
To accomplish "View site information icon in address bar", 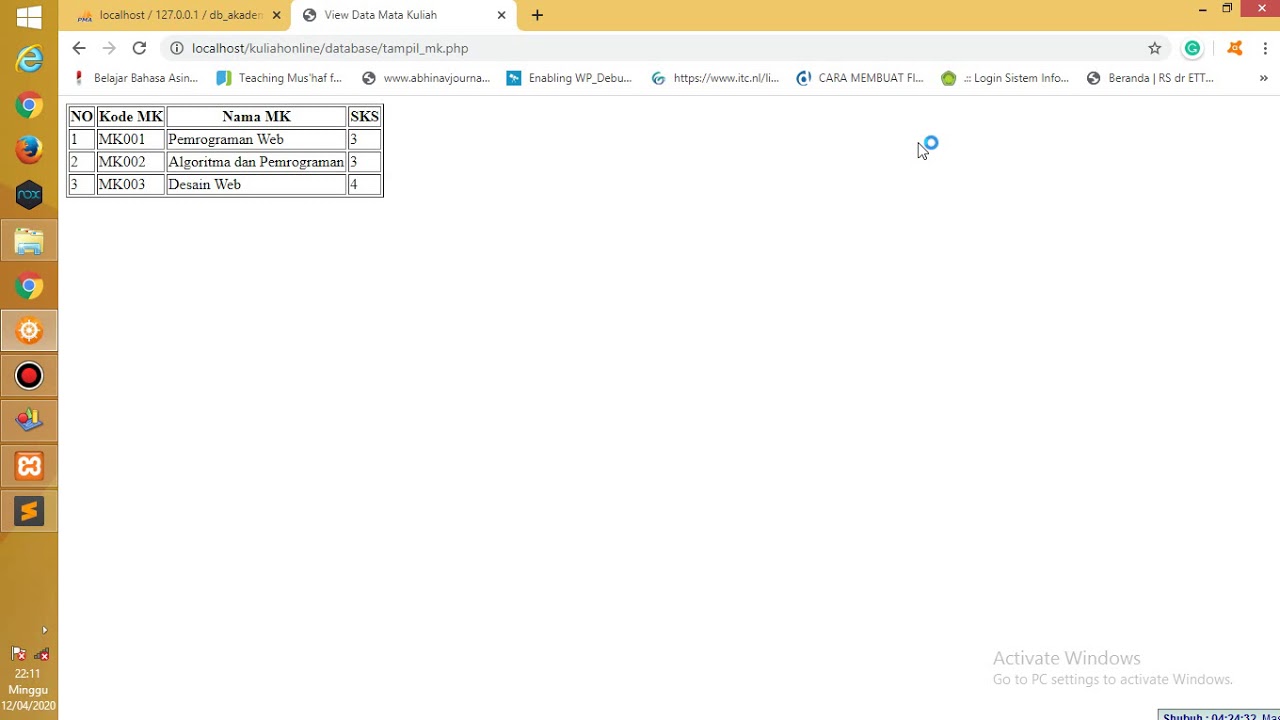I will 176,48.
